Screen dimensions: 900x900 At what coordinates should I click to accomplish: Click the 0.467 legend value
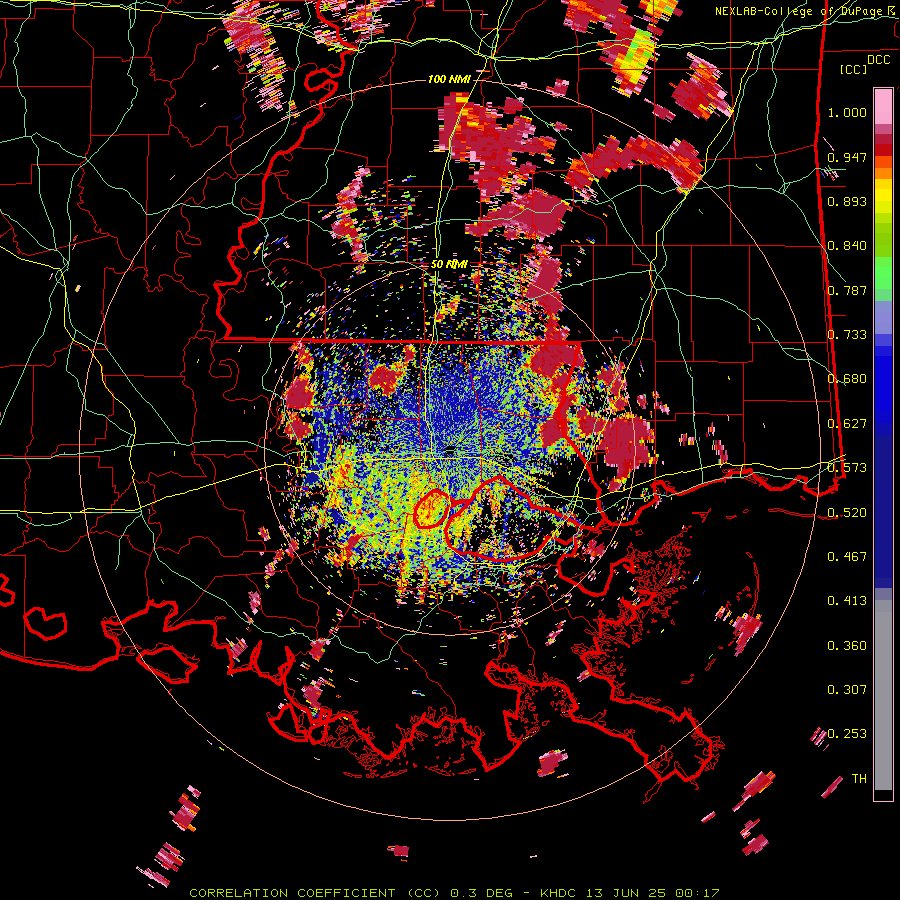[847, 556]
